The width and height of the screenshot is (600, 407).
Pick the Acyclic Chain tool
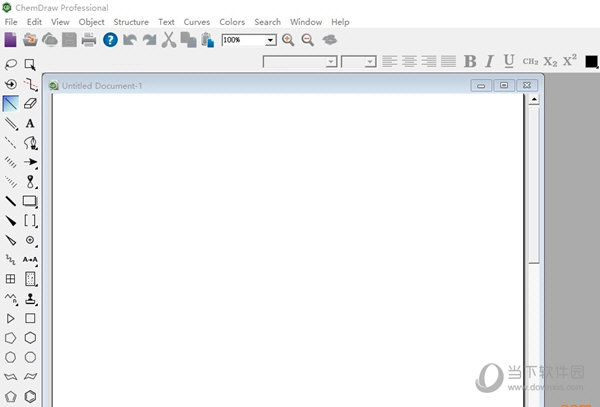pos(11,299)
